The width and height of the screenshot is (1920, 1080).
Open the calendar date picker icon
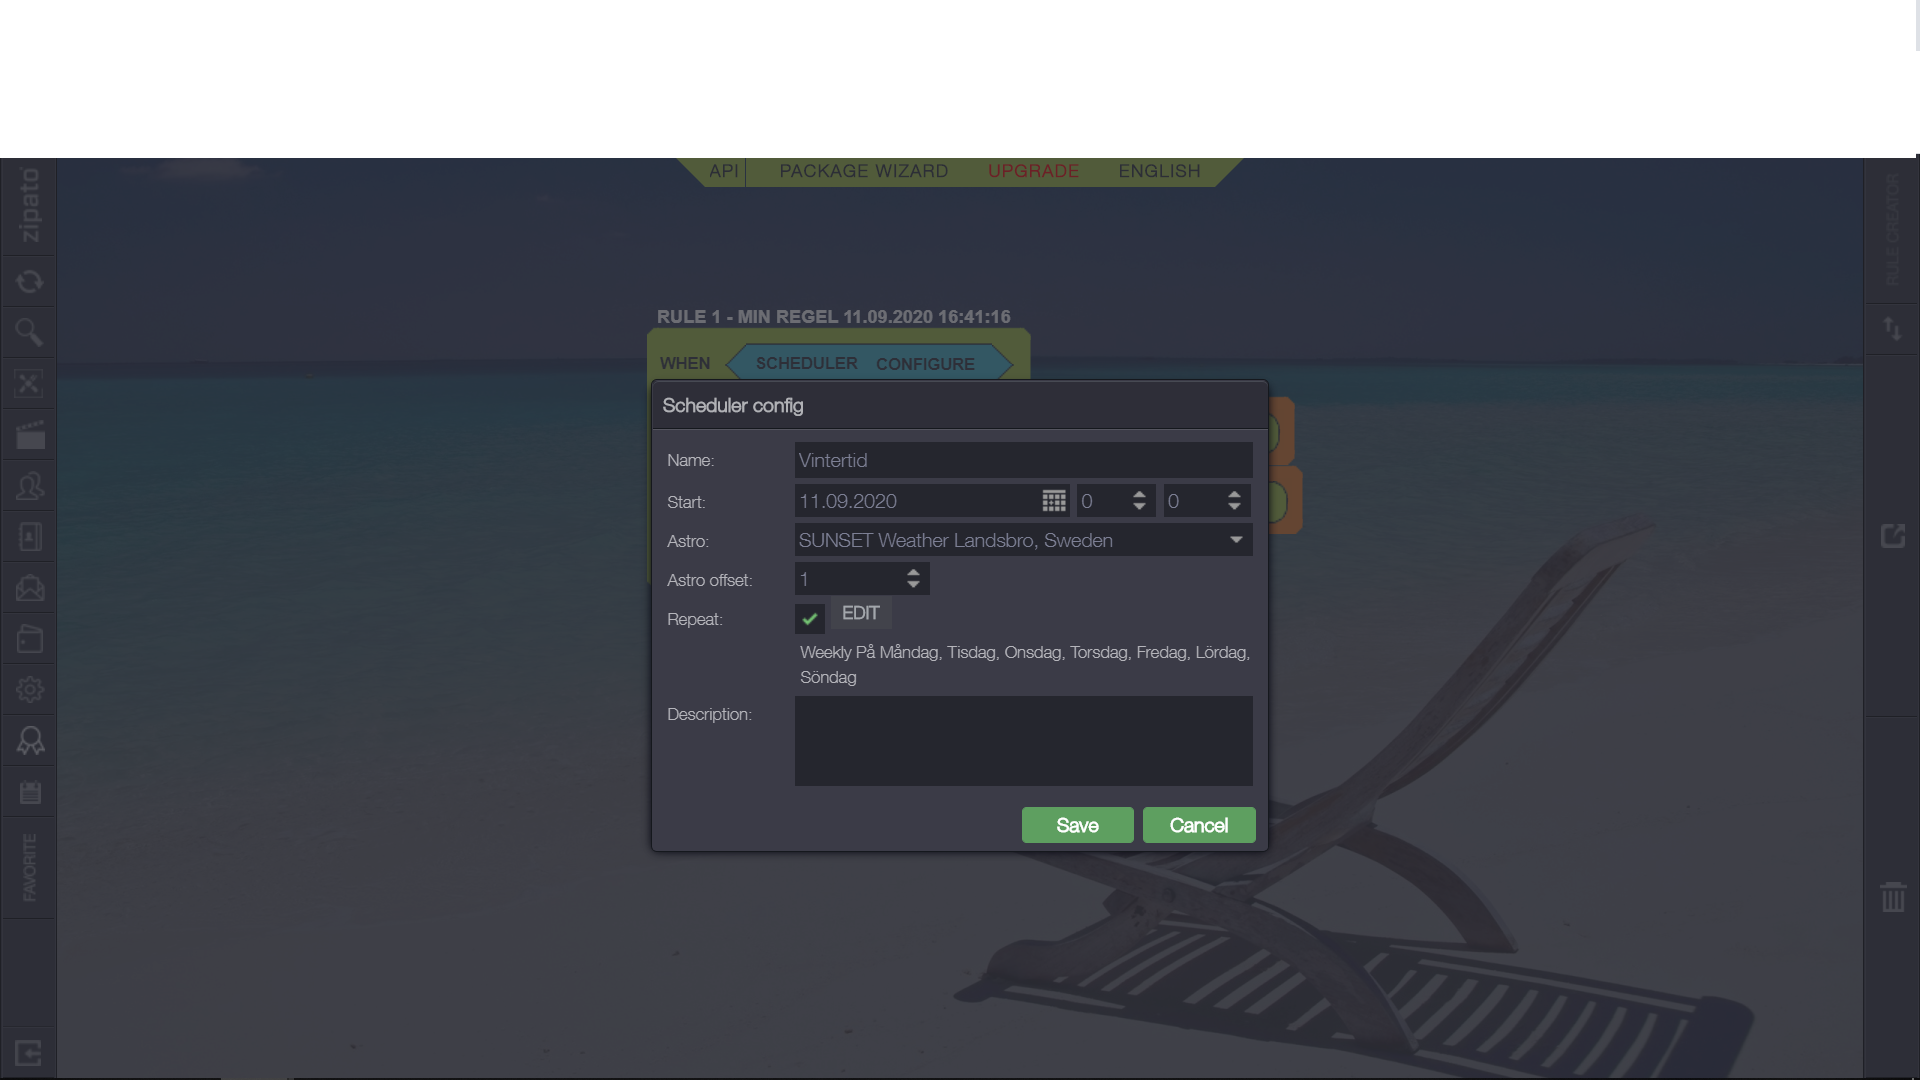(x=1053, y=501)
